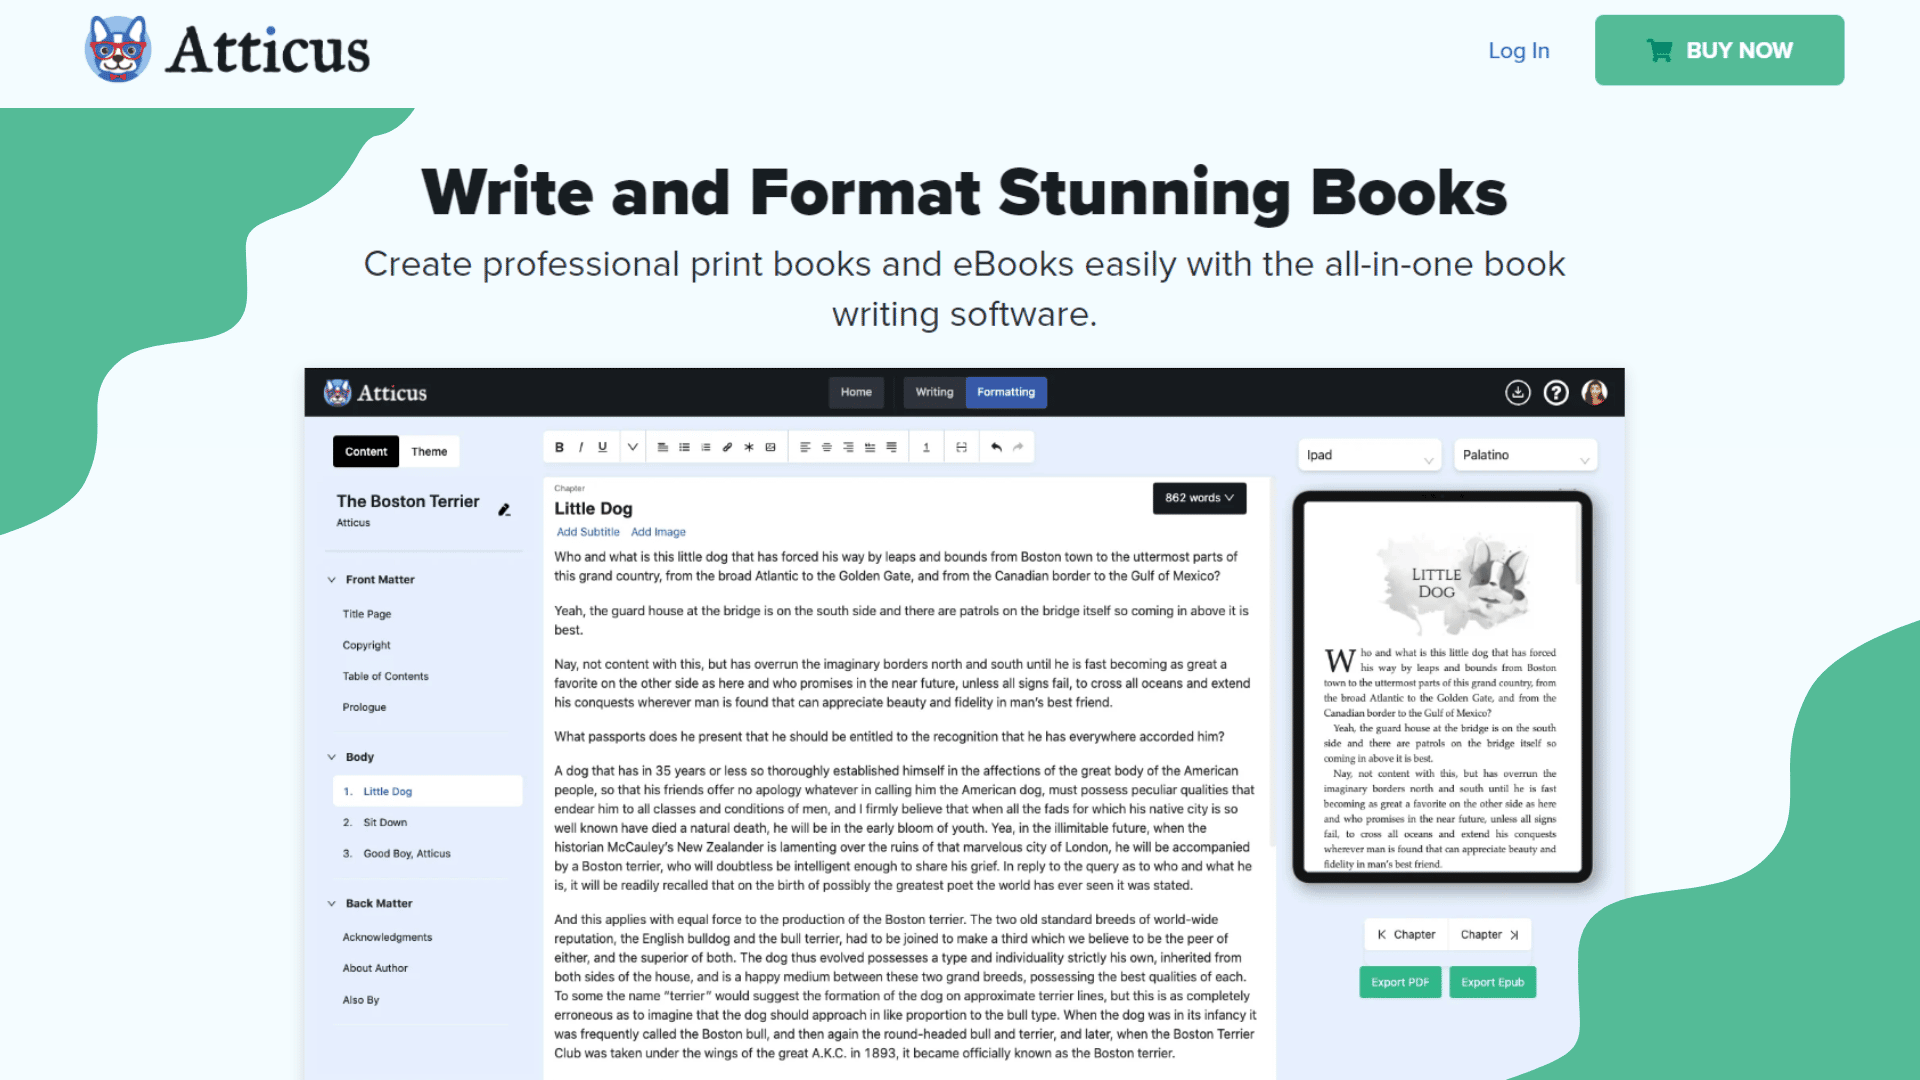Select chapter 1 Little Dog
1920x1080 pixels.
tap(427, 791)
